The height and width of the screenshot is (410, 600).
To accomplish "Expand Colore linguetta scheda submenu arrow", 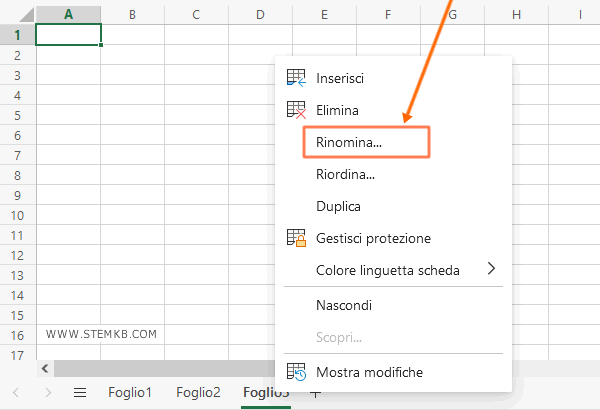I will (492, 269).
